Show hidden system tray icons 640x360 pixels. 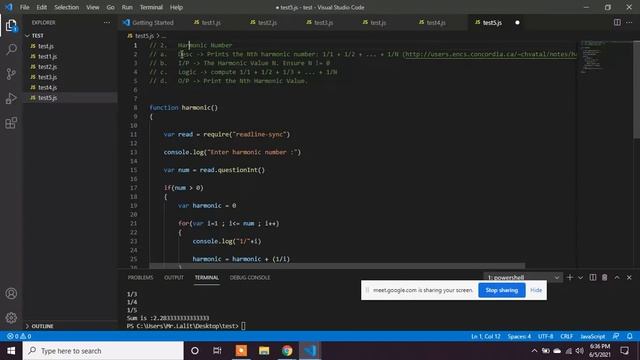tap(534, 351)
